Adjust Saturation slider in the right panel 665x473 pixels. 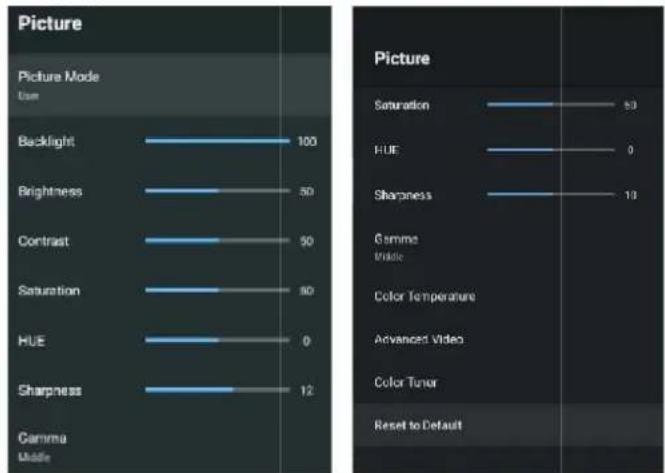pos(551,104)
